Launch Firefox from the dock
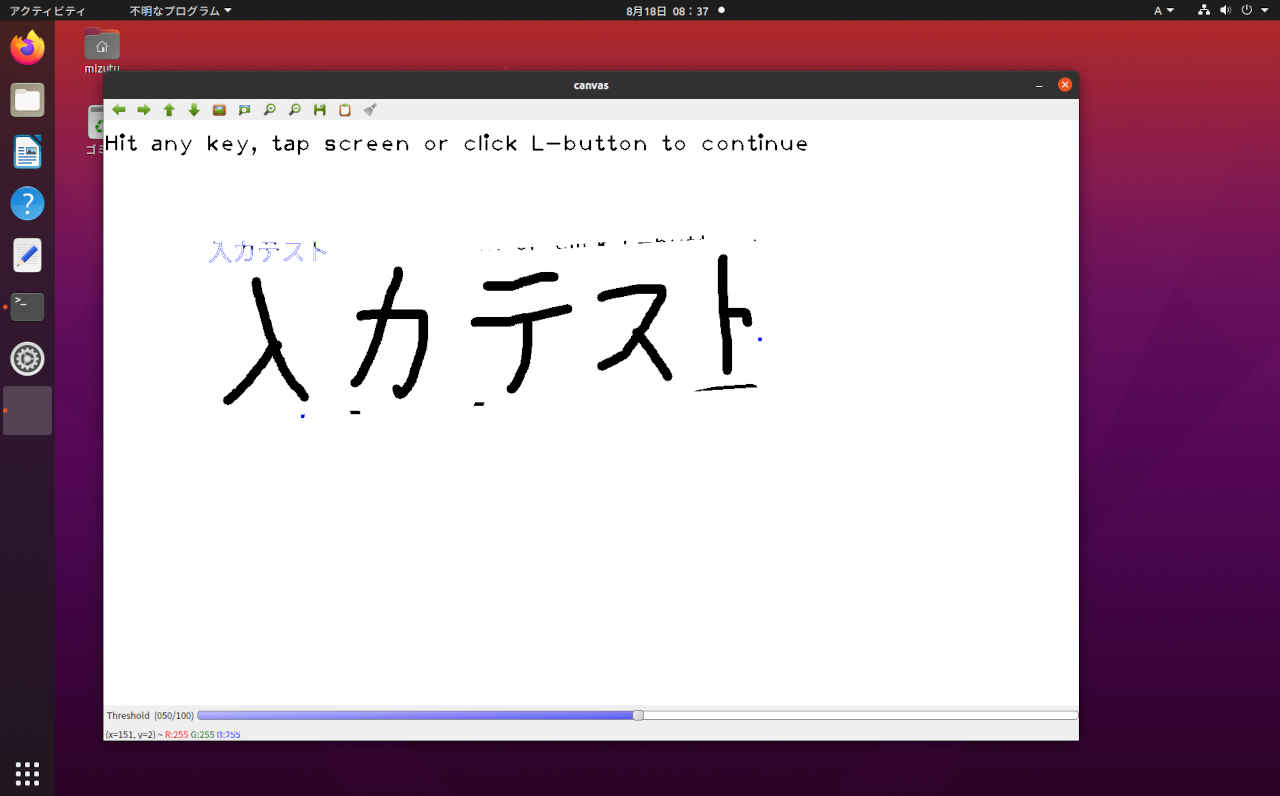Viewport: 1280px width, 796px height. [26, 47]
